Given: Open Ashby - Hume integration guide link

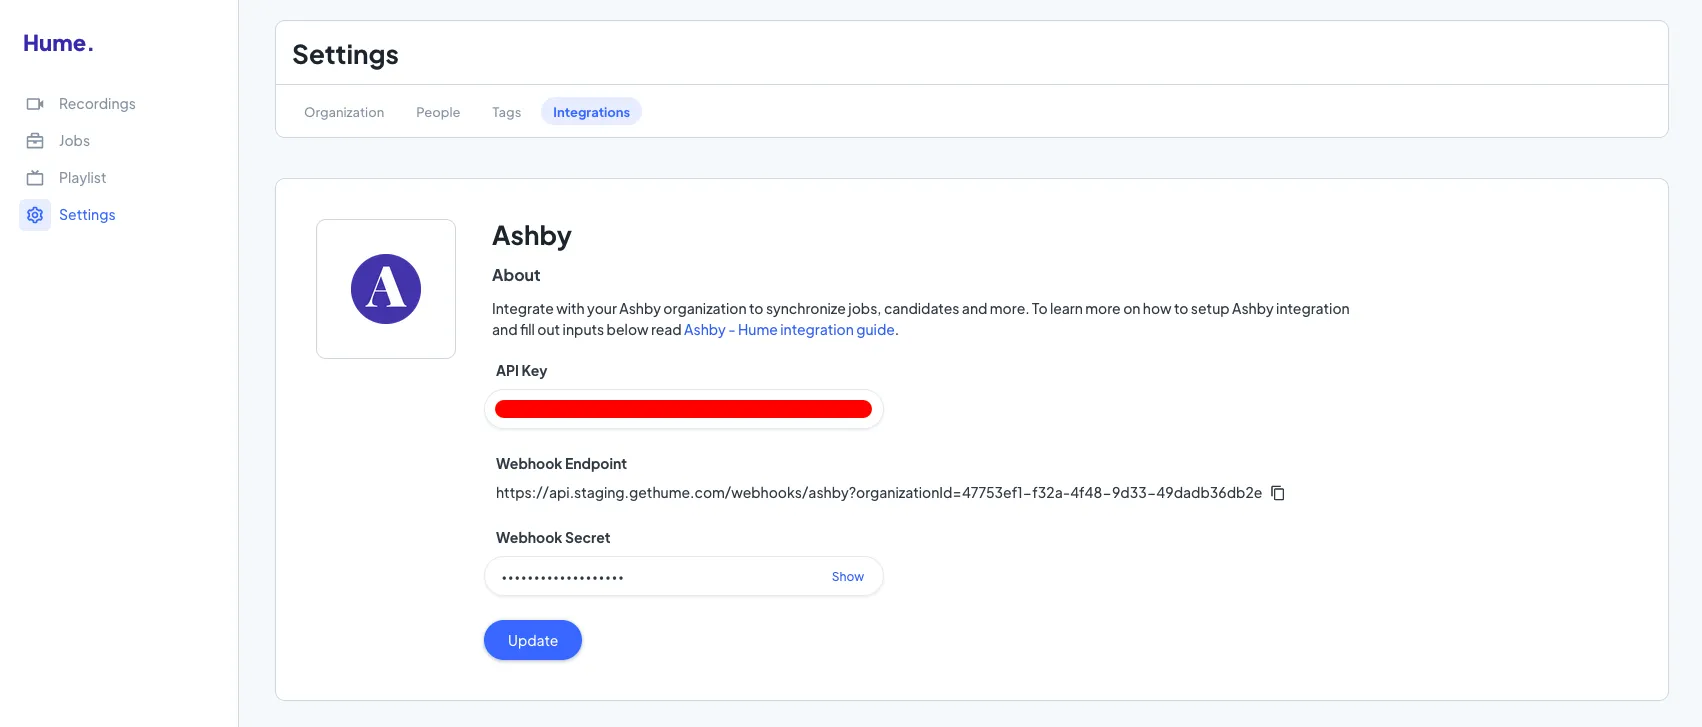Looking at the screenshot, I should (789, 330).
